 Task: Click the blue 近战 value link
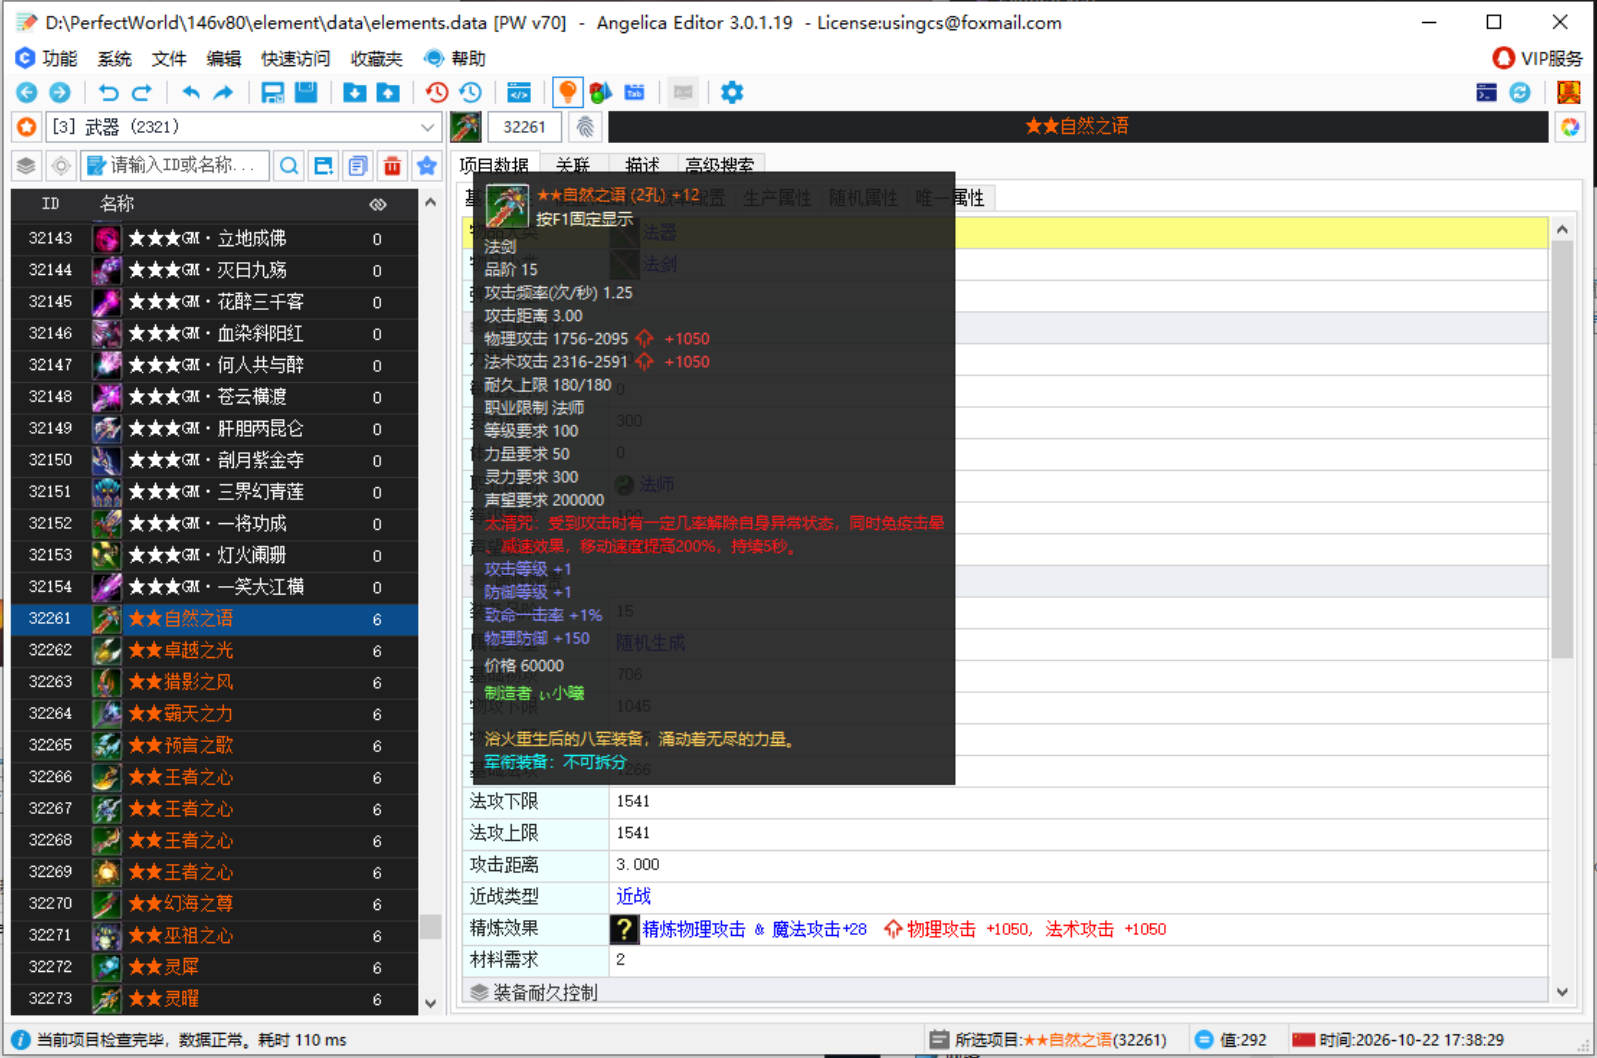point(634,896)
